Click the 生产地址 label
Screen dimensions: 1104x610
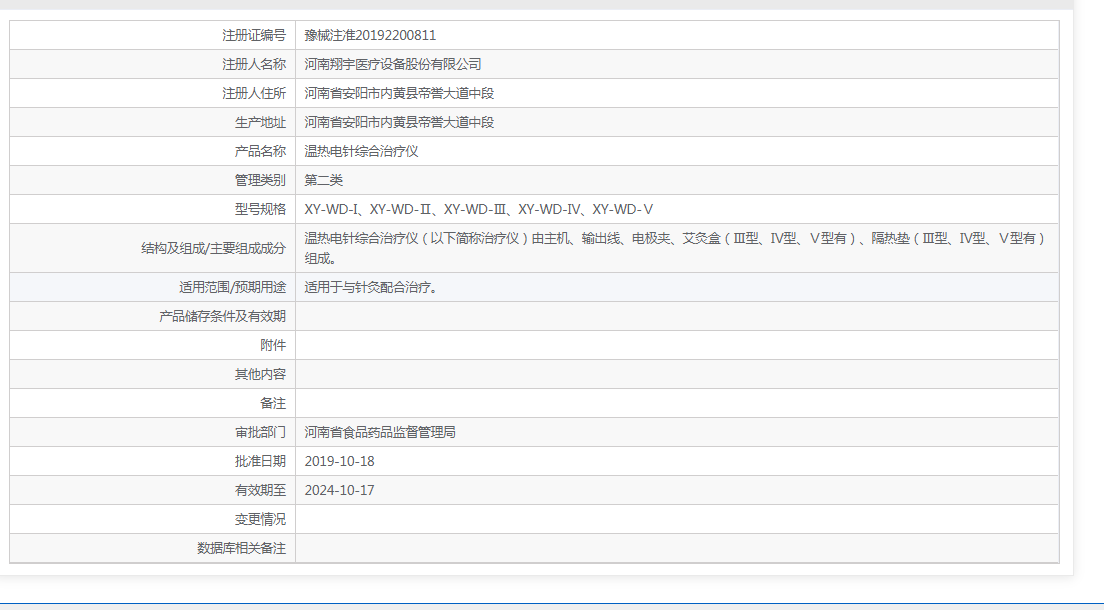click(261, 122)
